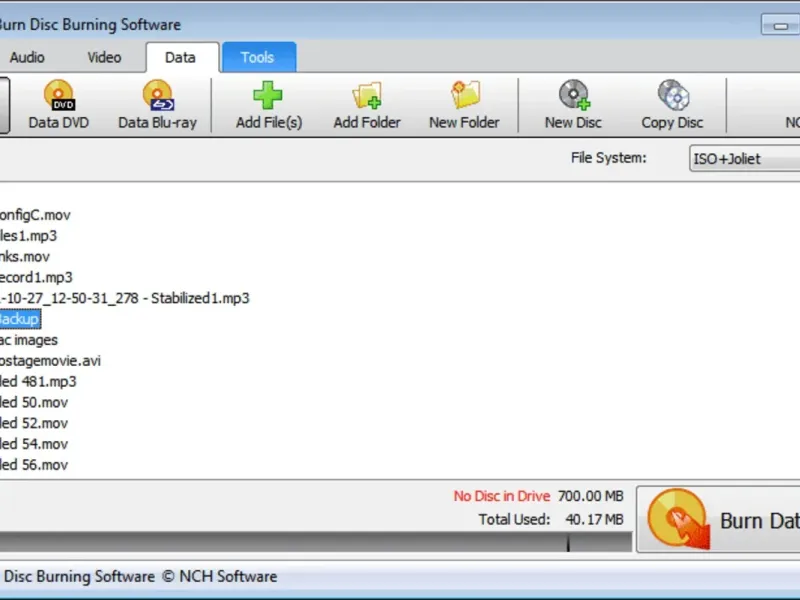800x600 pixels.
Task: Switch to the Video tab
Action: click(x=104, y=57)
